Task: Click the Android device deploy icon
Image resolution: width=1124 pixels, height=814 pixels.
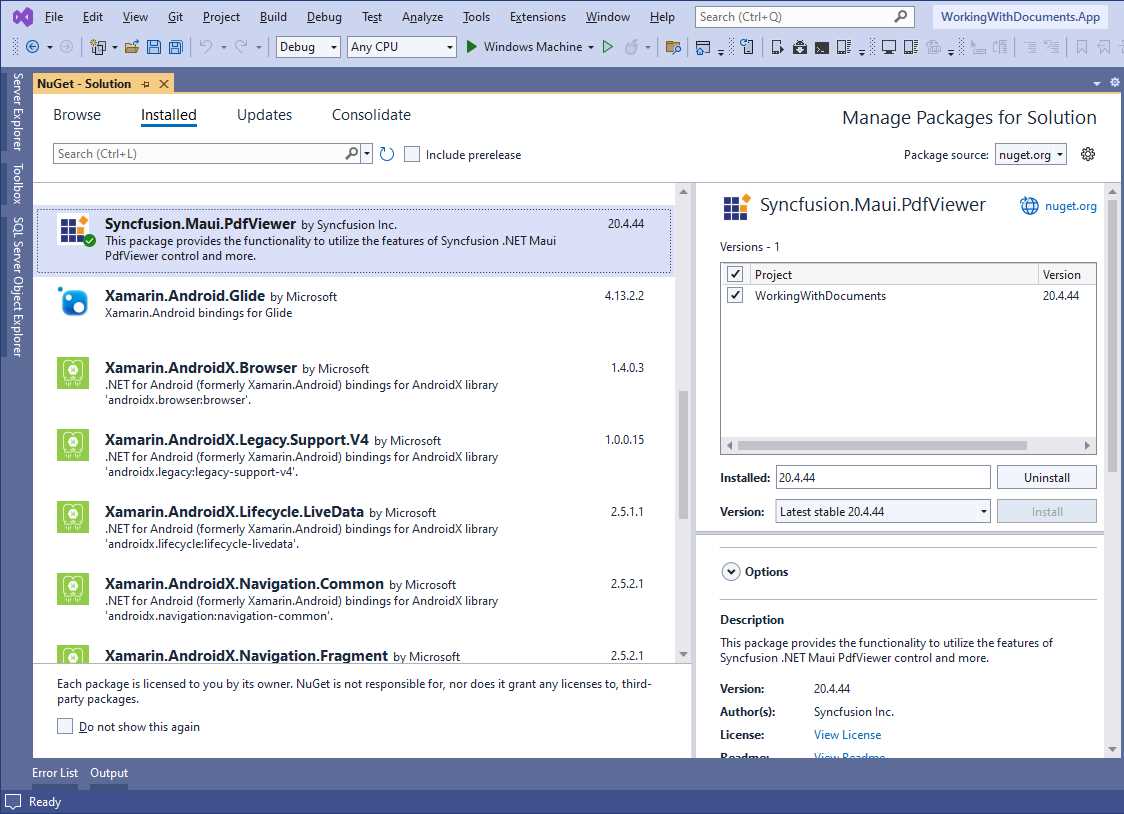Action: click(777, 47)
